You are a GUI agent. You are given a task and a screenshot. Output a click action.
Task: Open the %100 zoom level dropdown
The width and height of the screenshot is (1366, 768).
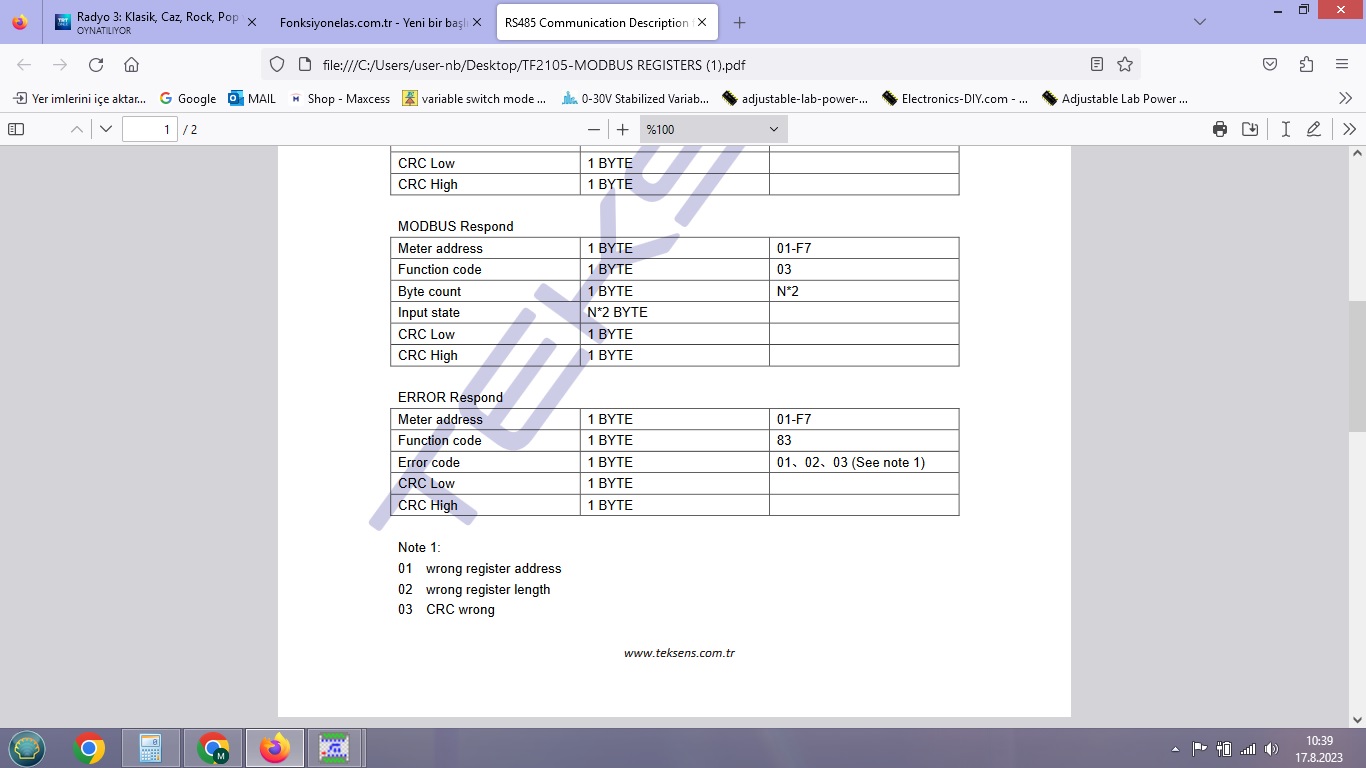[713, 129]
